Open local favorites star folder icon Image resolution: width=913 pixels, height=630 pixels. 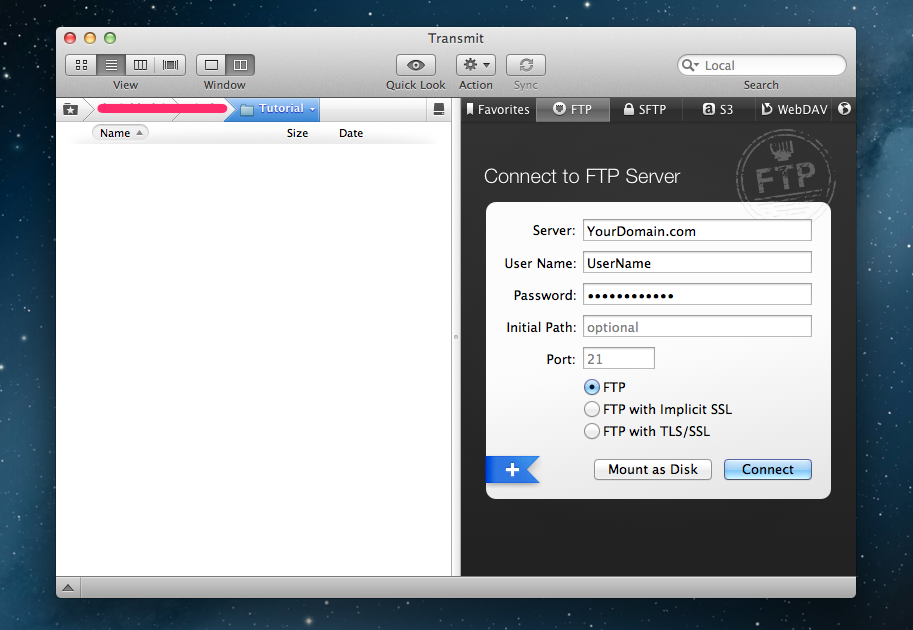pos(70,109)
